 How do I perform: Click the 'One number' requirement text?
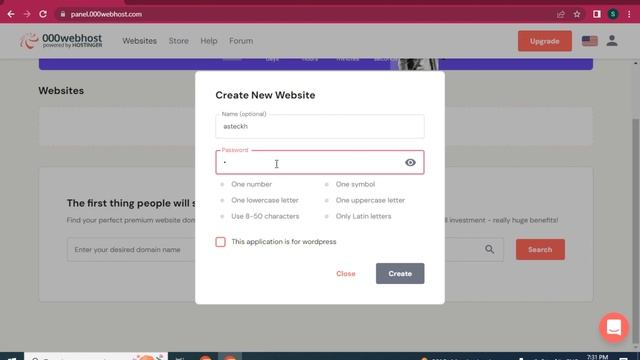coord(251,184)
